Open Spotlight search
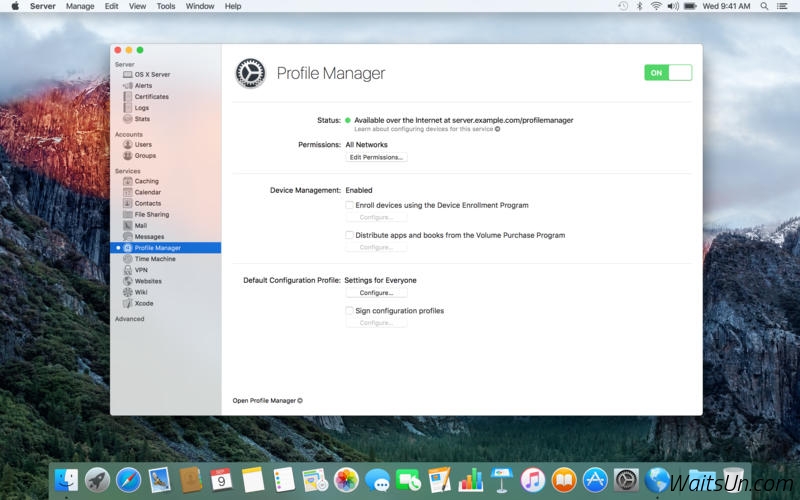The width and height of the screenshot is (800, 500). click(764, 6)
